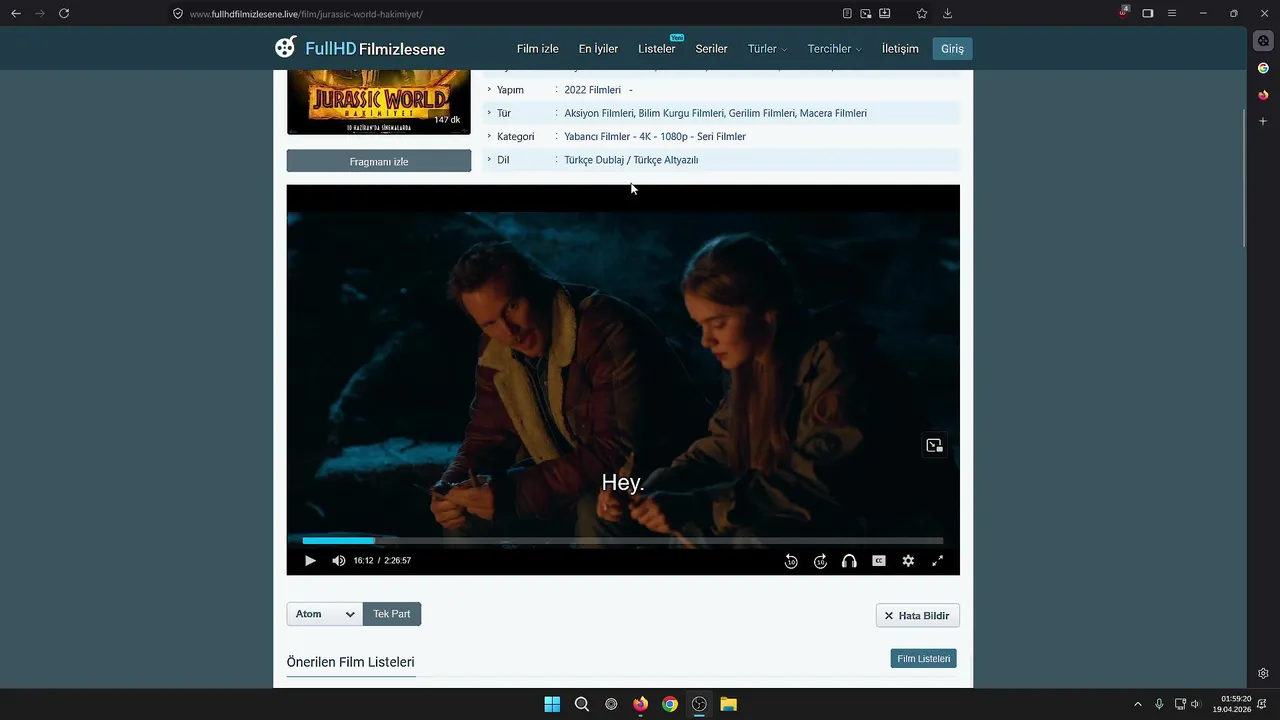Viewport: 1280px width, 720px height.
Task: Open the Macera Filmleri genre link
Action: pyautogui.click(x=833, y=113)
